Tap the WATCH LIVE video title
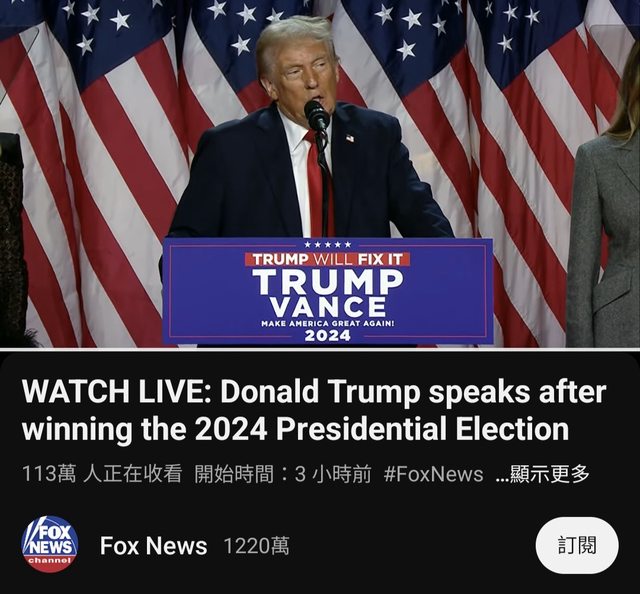640x594 pixels. click(314, 410)
